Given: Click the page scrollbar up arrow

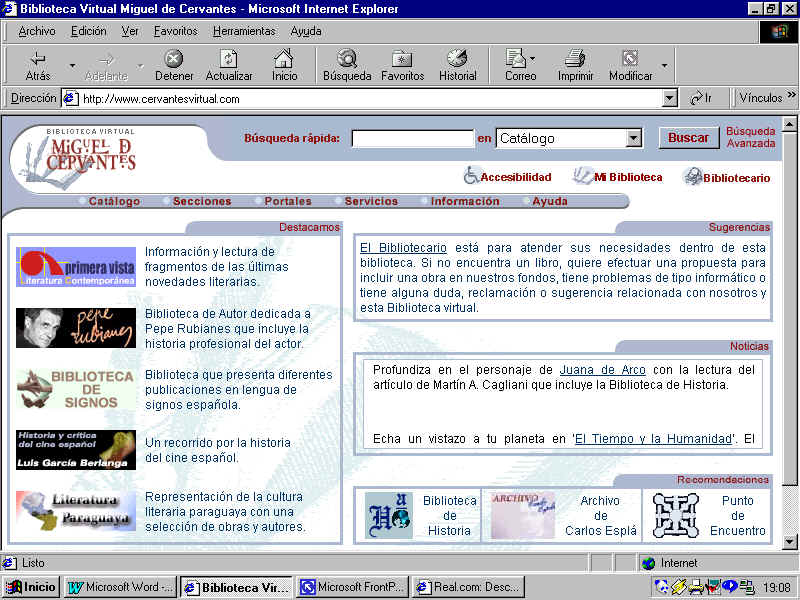Looking at the screenshot, I should click(x=790, y=123).
